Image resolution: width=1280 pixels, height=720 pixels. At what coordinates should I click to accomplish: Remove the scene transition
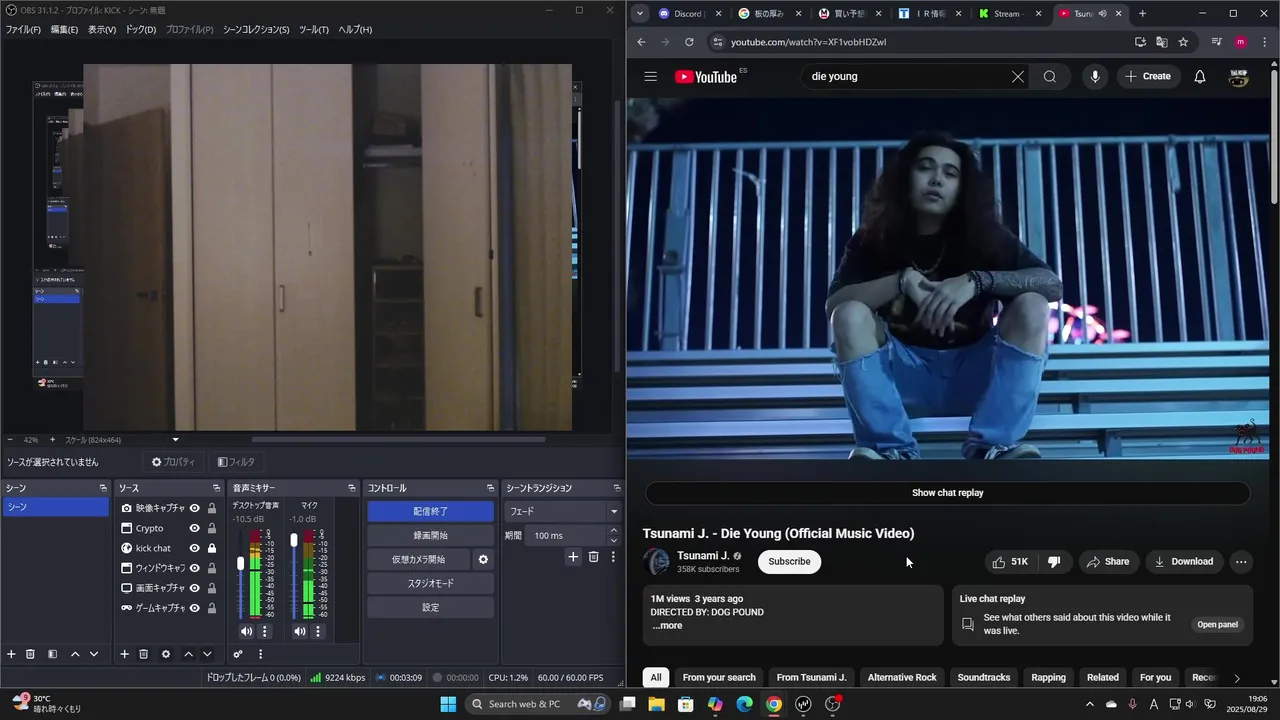[x=593, y=557]
